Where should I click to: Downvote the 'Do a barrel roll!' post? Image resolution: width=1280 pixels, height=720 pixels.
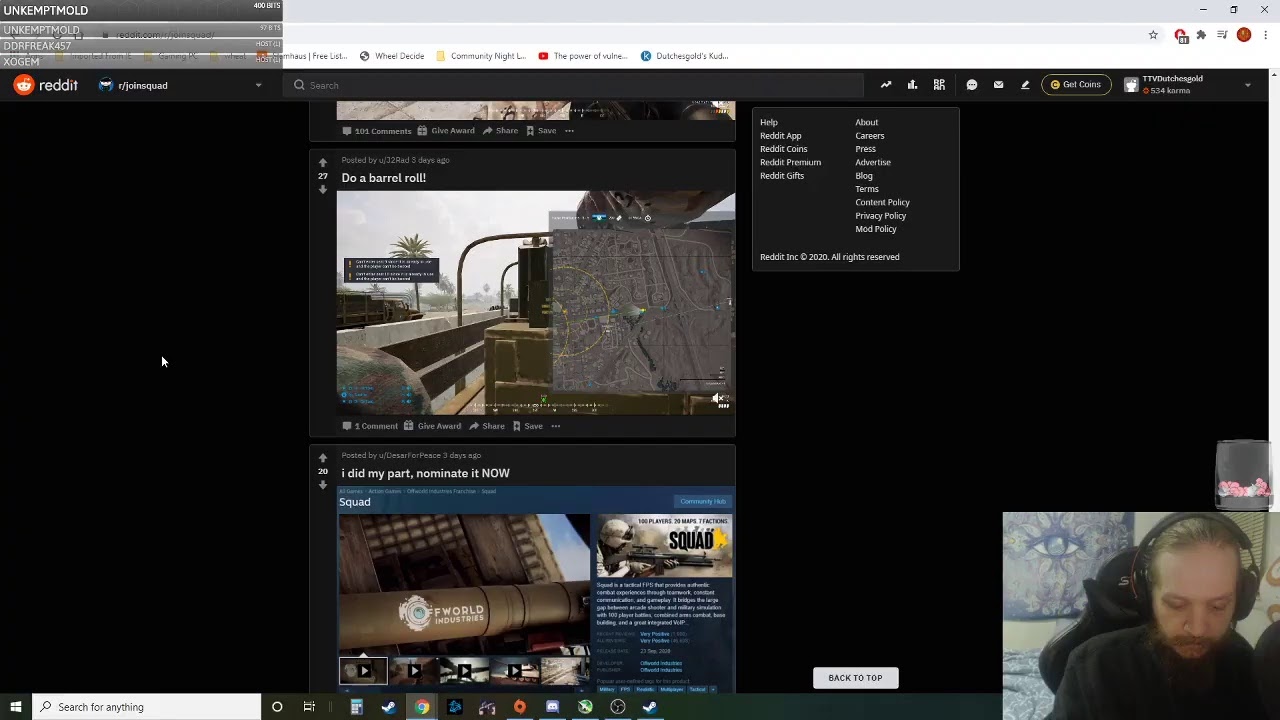[x=323, y=189]
